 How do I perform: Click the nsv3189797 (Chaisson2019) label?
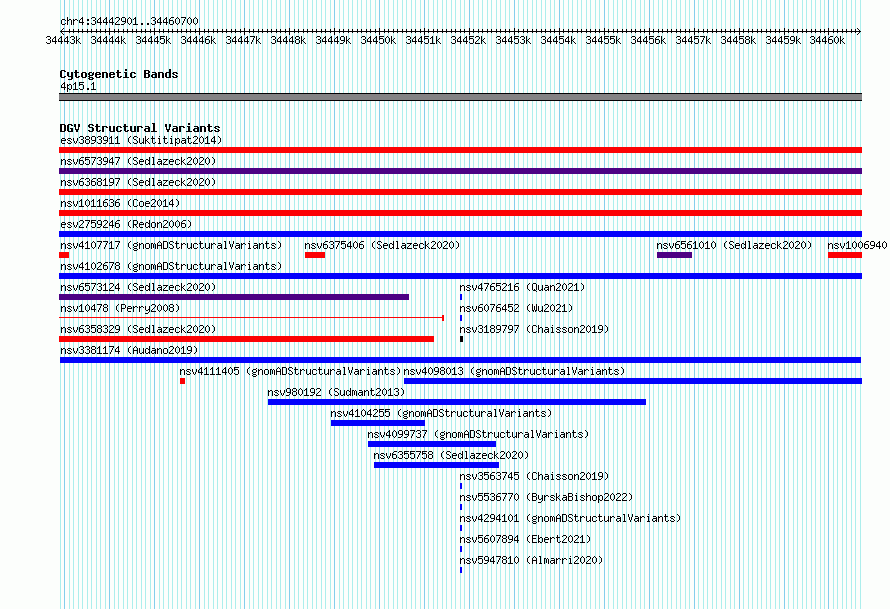534,329
